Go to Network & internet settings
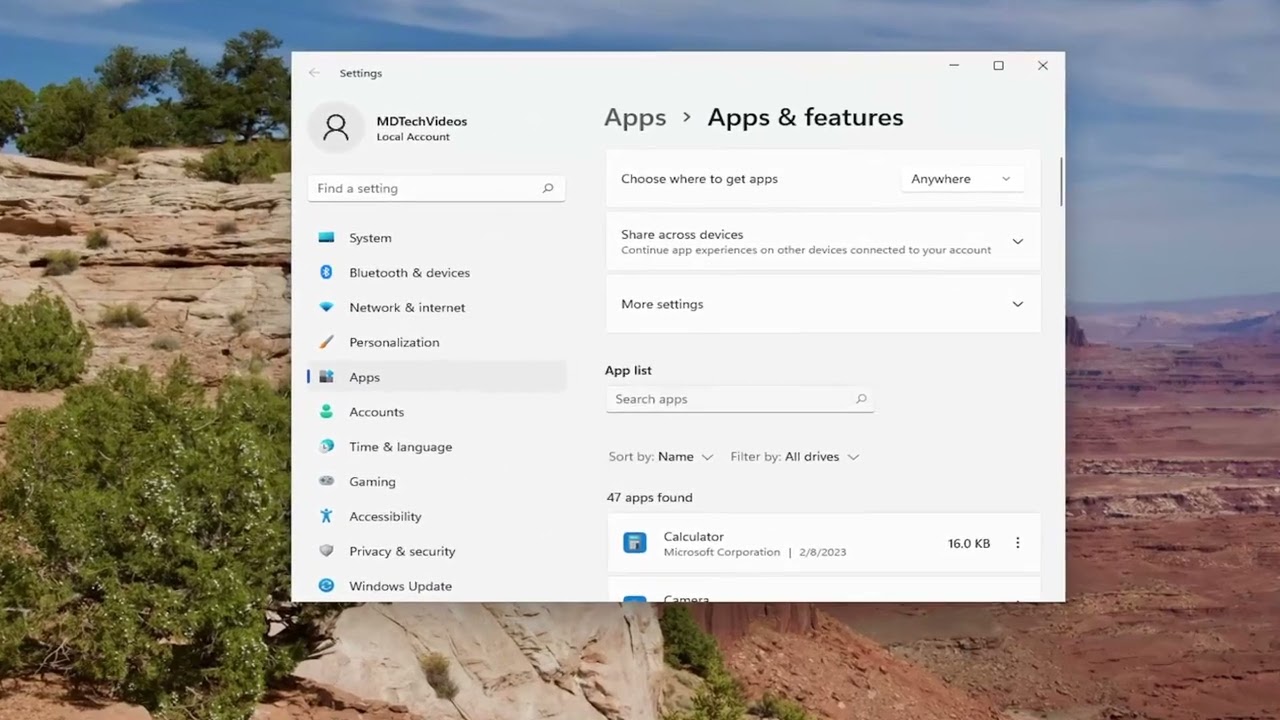 point(437,307)
